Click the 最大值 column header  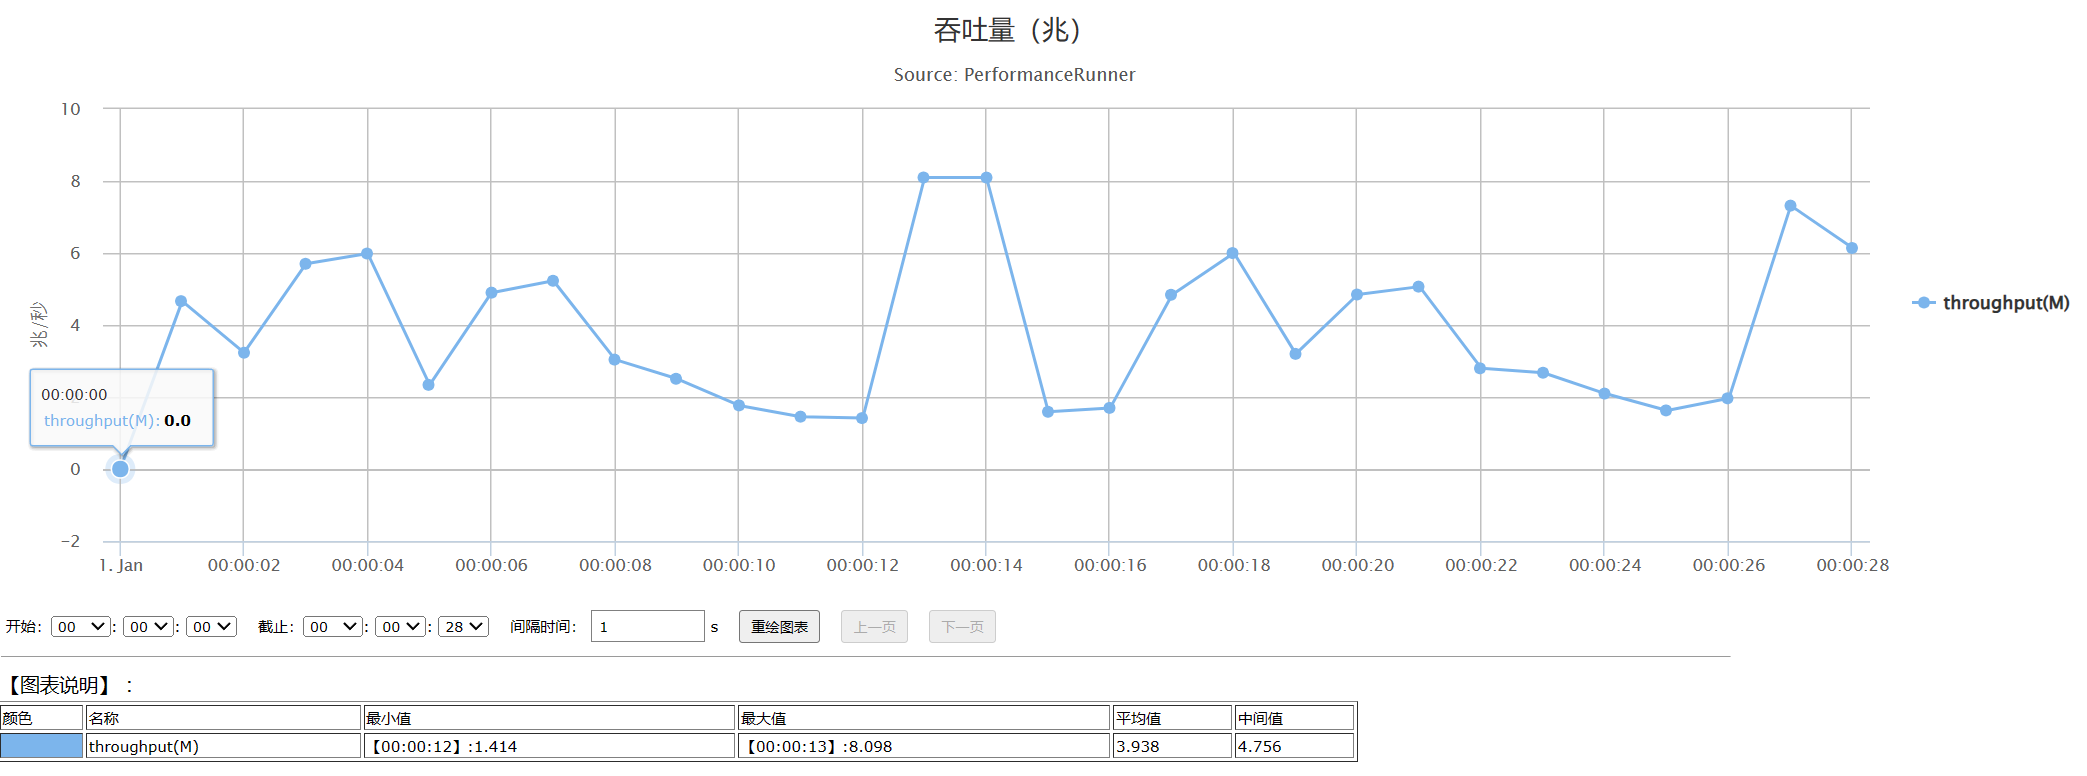coord(924,718)
